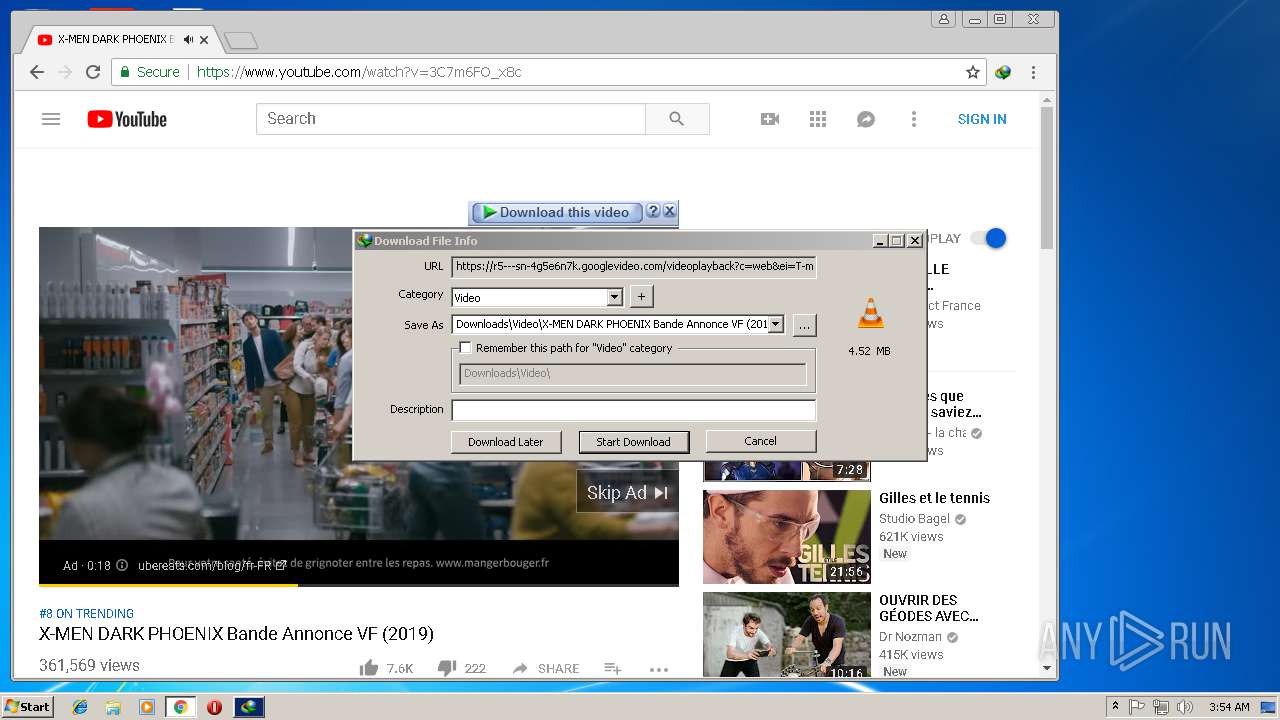Show hidden system tray icons

[x=1115, y=707]
